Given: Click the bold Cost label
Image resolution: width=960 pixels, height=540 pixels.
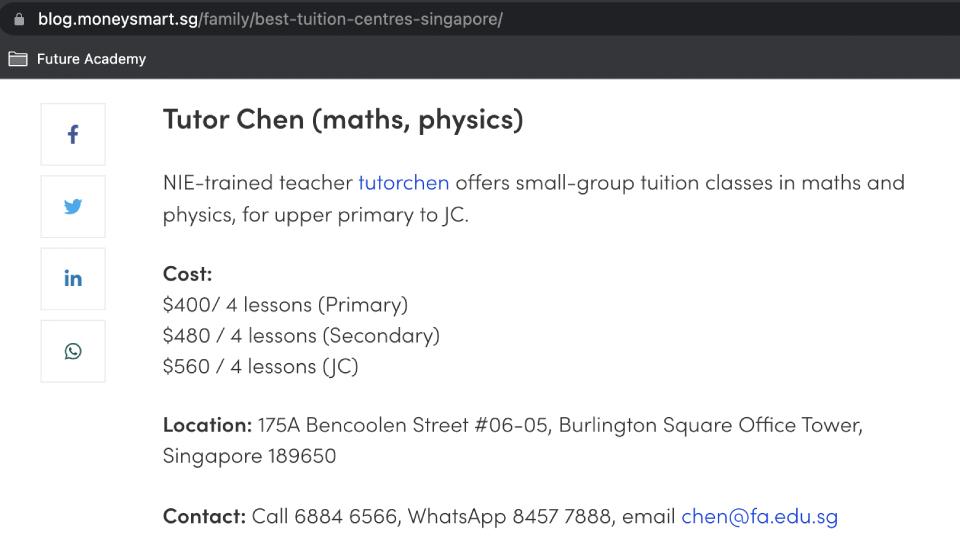Looking at the screenshot, I should 188,274.
